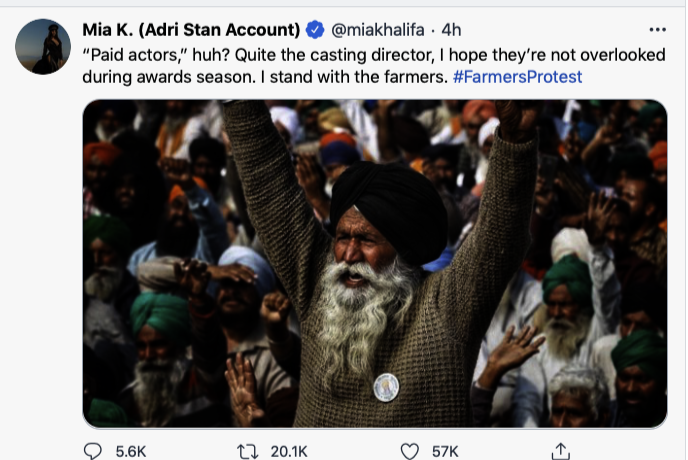The width and height of the screenshot is (688, 460).
Task: Enlarge the farmers protest photo
Action: (x=374, y=263)
